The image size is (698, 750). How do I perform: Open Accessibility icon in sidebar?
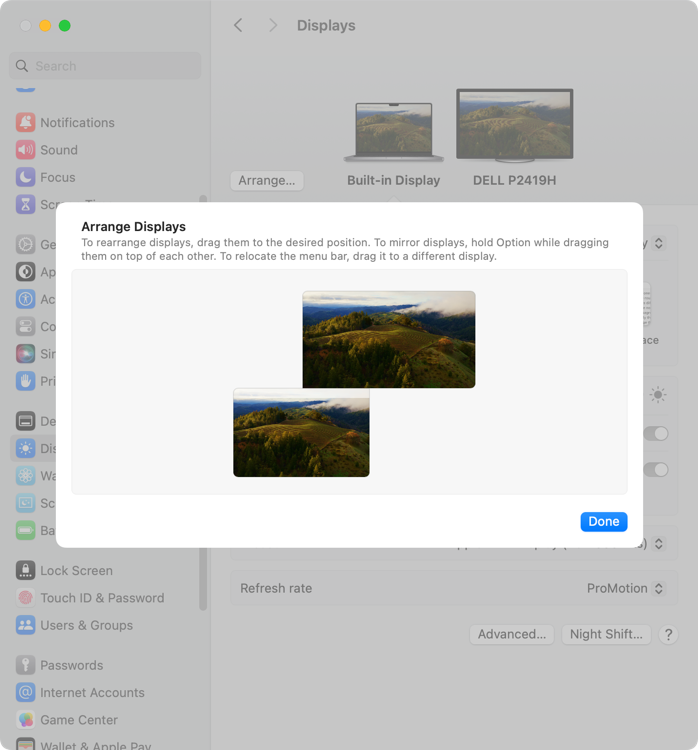[25, 299]
